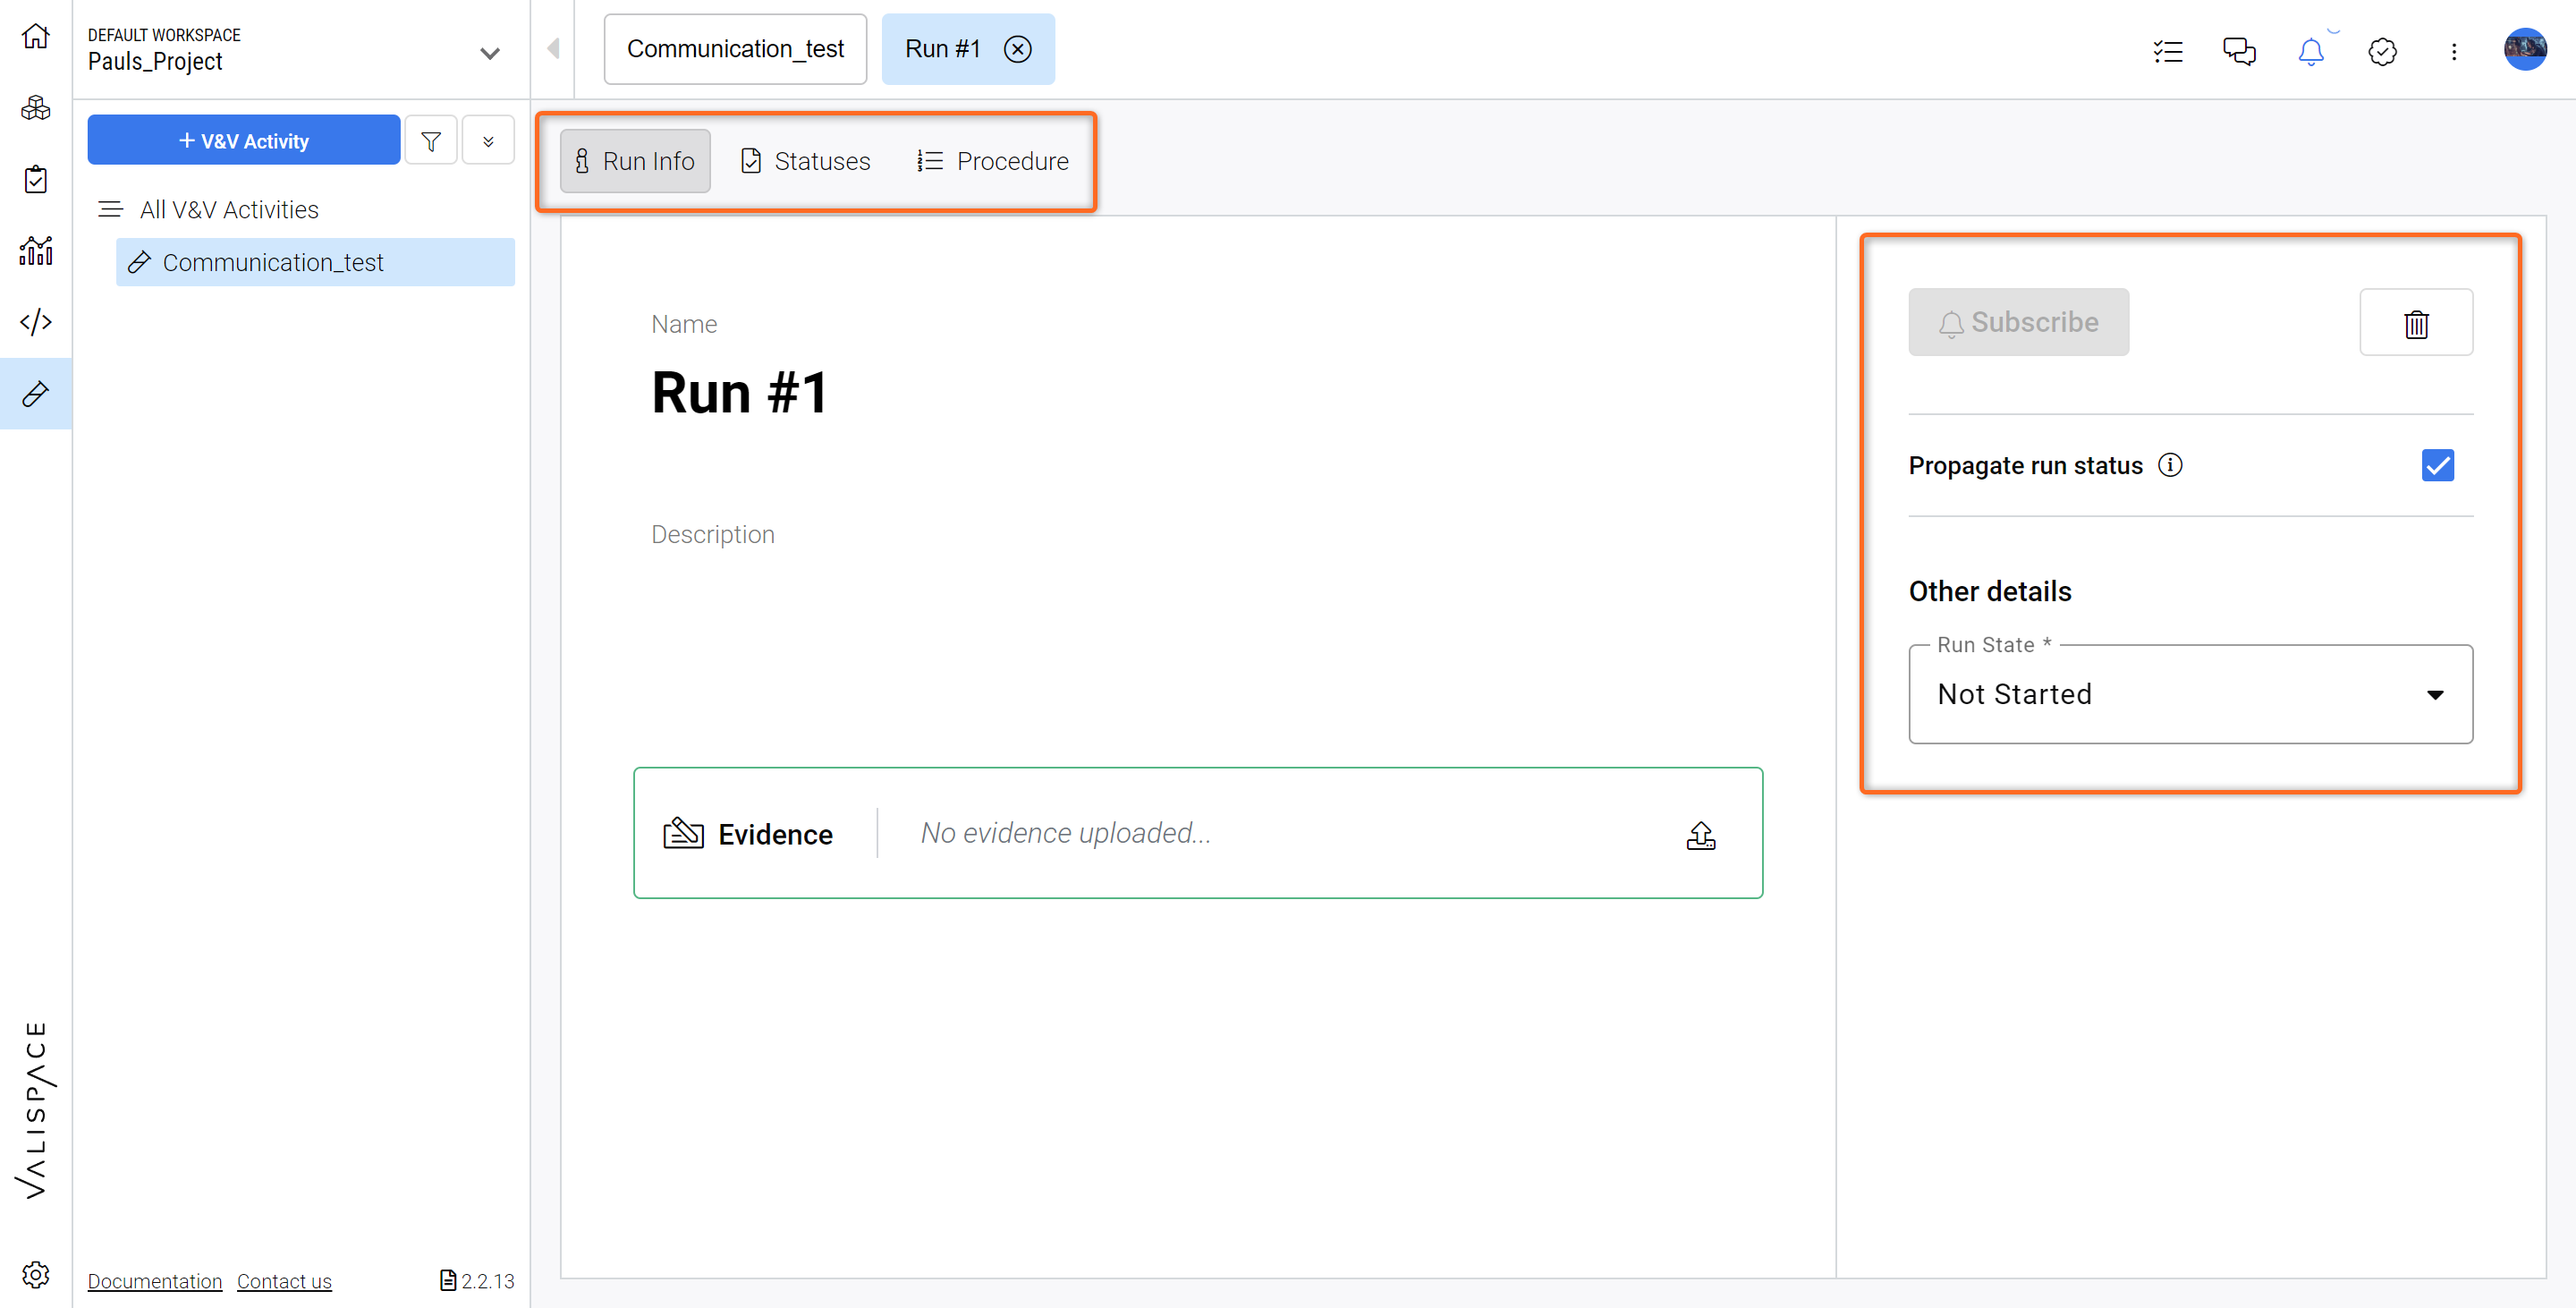
Task: Open the components cubes module icon
Action: 36,108
